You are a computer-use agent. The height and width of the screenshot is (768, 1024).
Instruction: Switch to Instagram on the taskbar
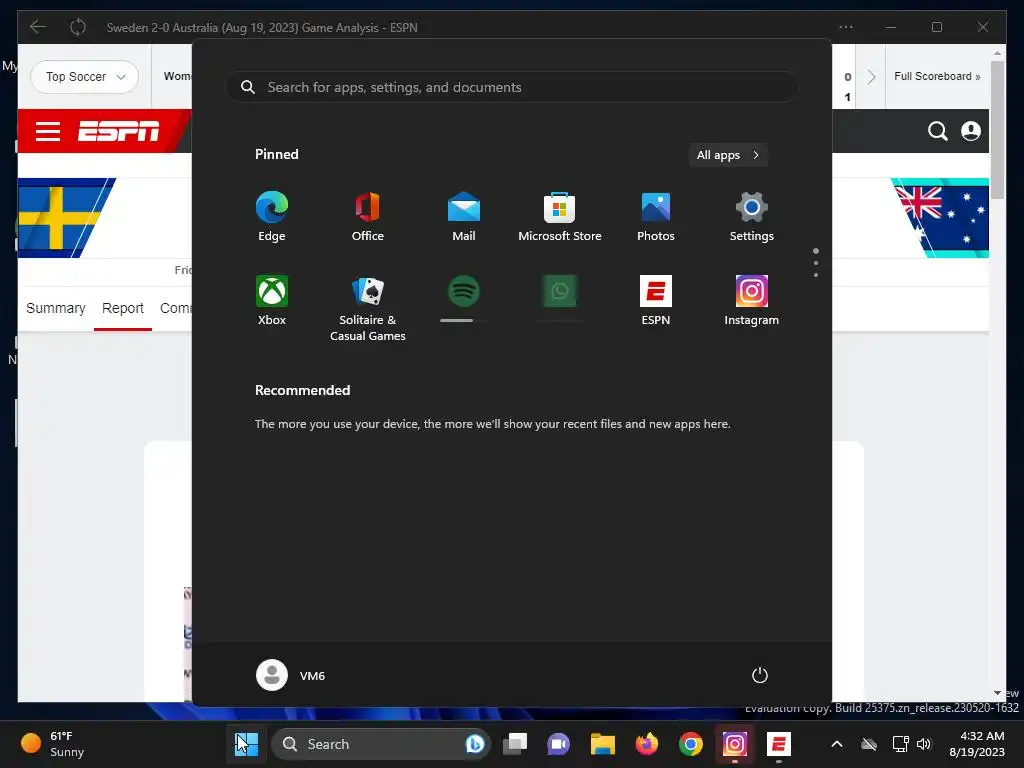[x=735, y=744]
